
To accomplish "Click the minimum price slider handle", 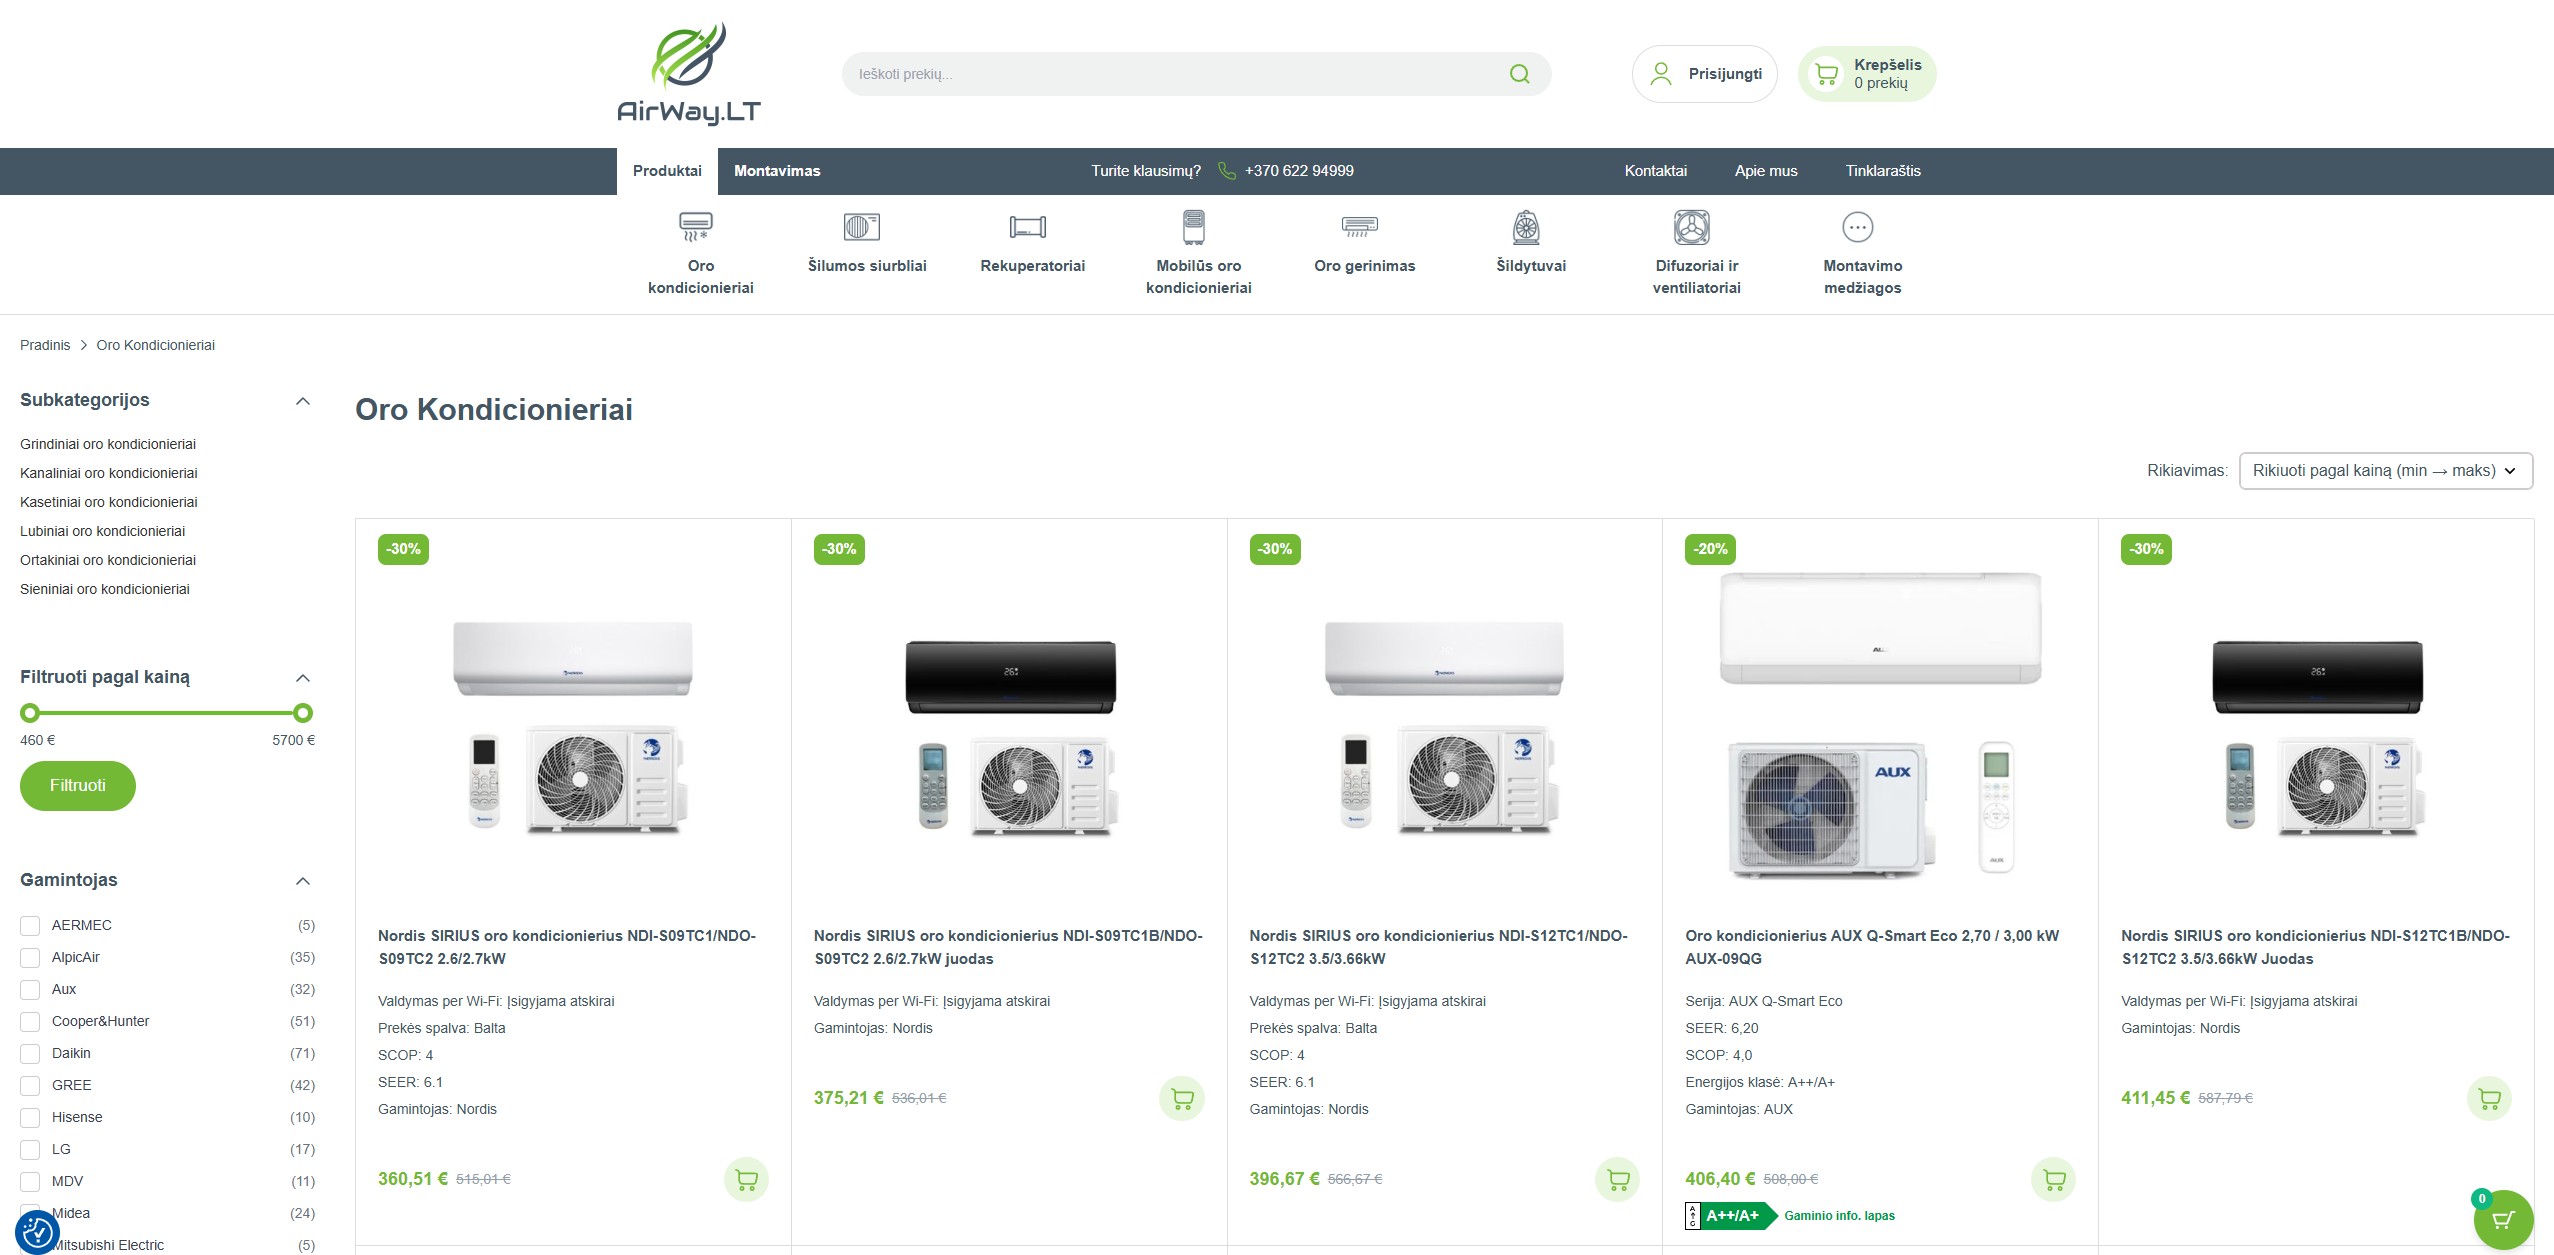I will pos(30,713).
